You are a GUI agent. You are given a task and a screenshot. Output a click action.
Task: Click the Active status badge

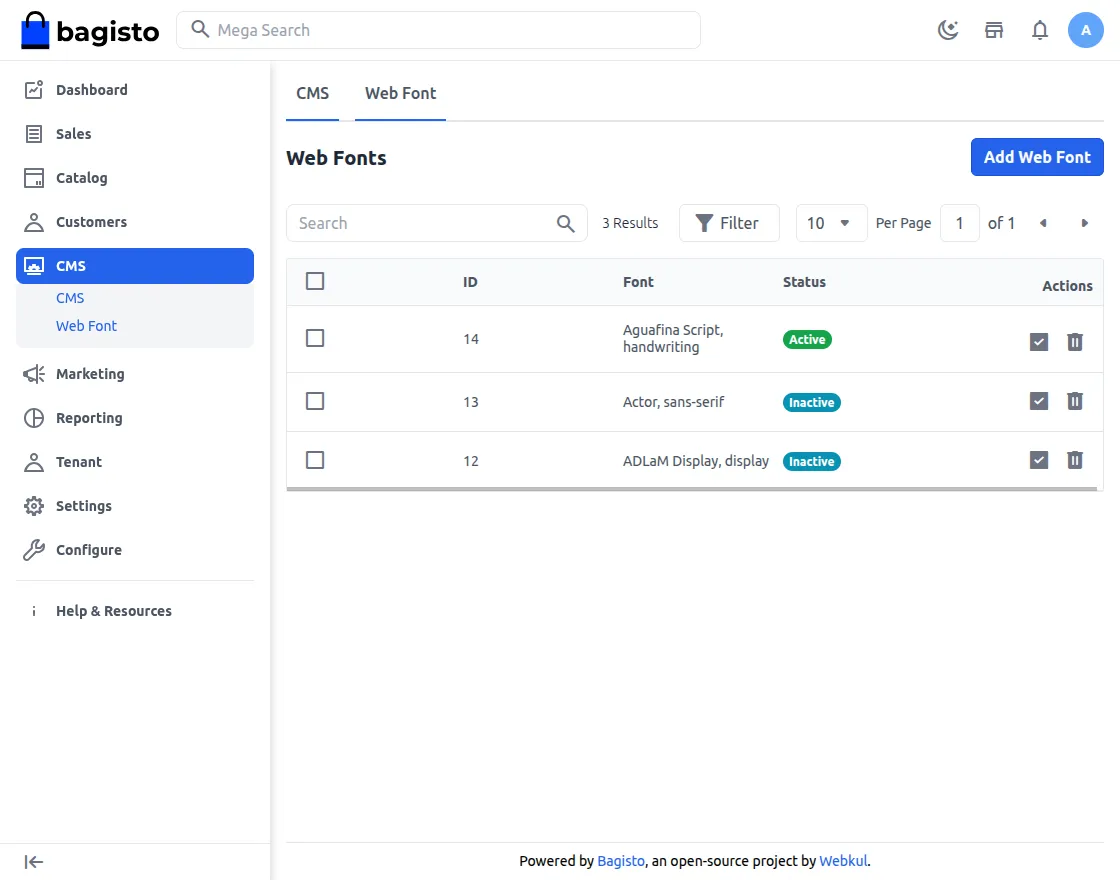click(x=807, y=339)
